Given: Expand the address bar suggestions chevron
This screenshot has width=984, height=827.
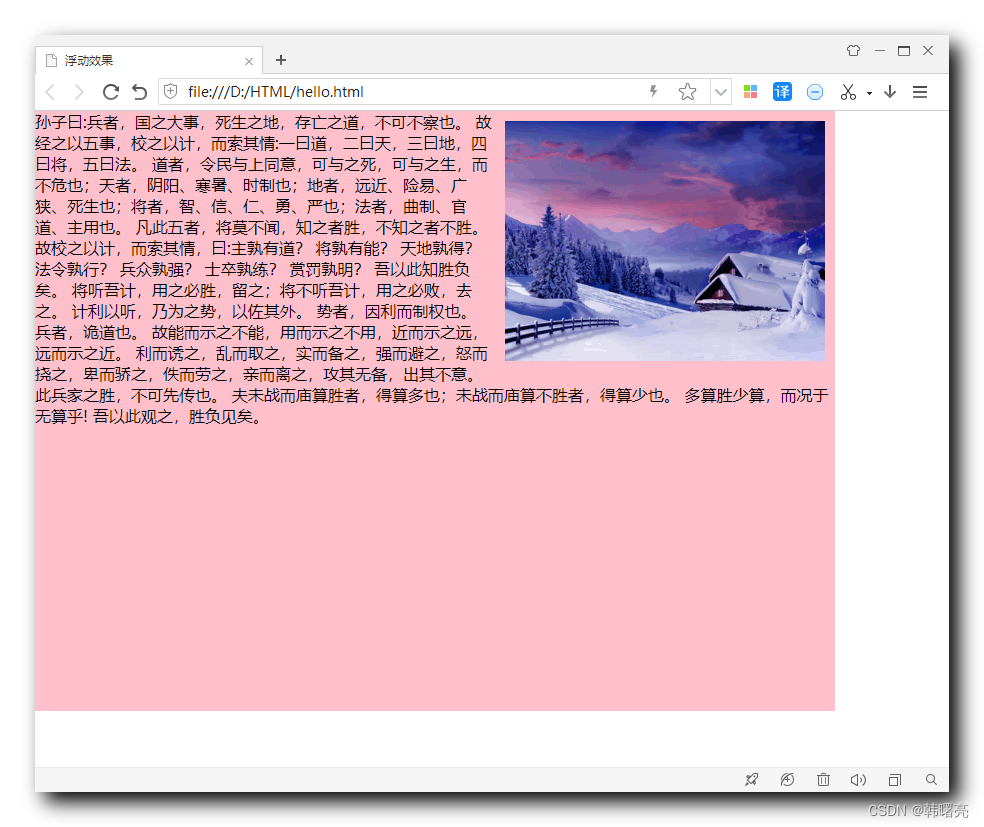Looking at the screenshot, I should [x=721, y=91].
